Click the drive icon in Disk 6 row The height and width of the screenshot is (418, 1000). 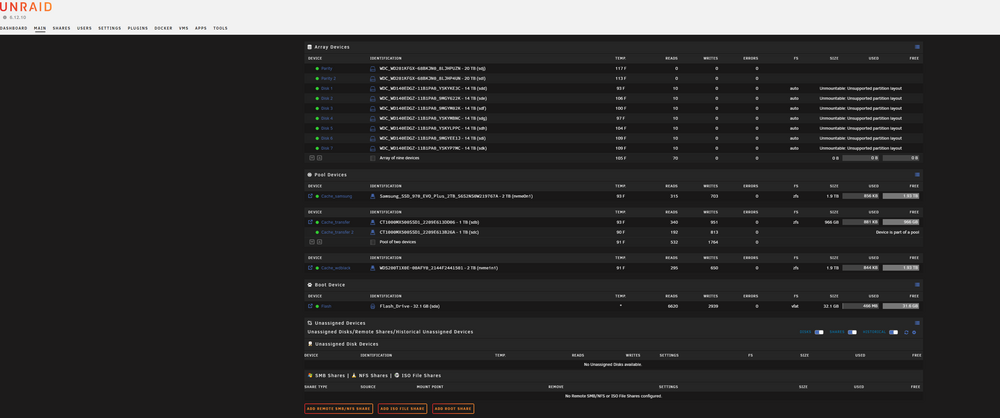click(x=373, y=138)
